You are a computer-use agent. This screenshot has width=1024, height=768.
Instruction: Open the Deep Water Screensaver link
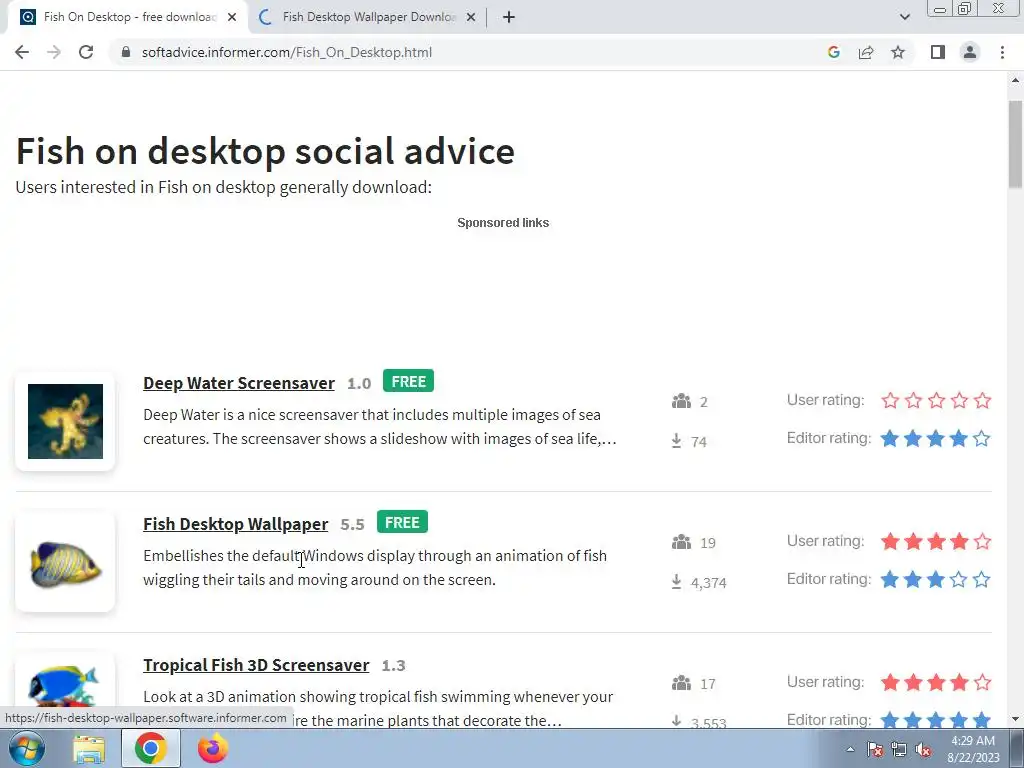click(x=239, y=383)
